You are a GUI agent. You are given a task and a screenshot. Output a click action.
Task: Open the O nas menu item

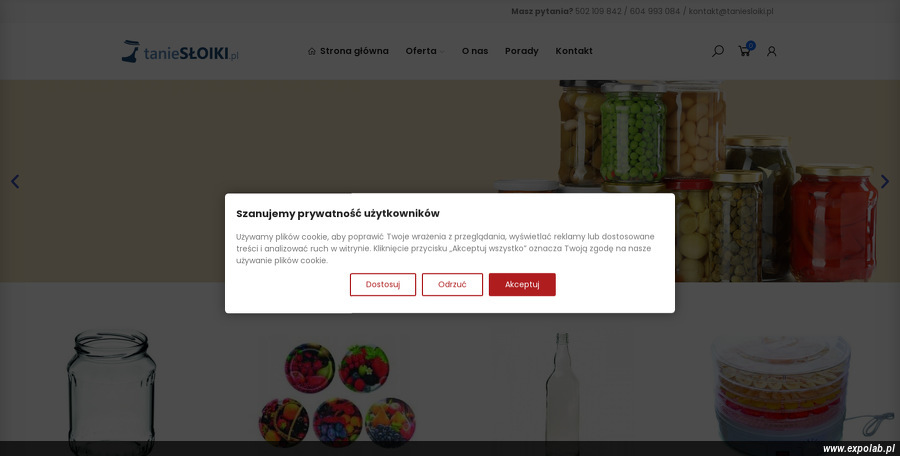475,51
